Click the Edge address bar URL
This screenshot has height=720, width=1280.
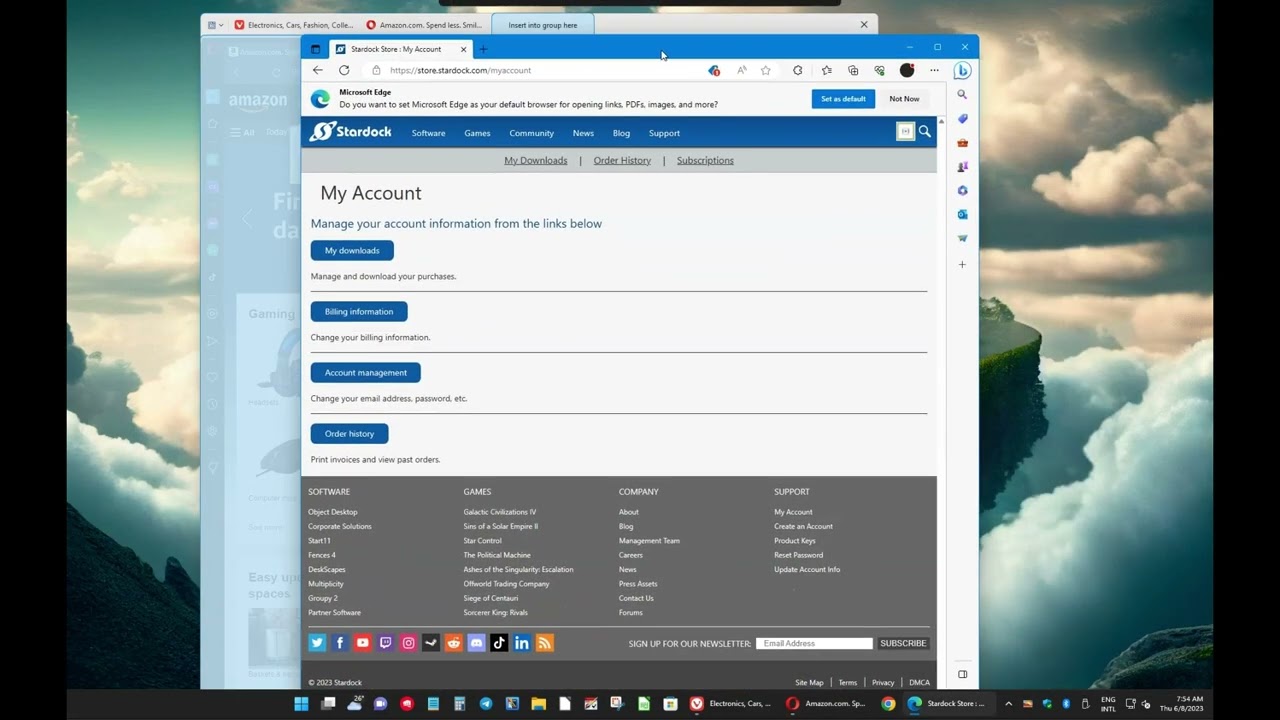460,70
